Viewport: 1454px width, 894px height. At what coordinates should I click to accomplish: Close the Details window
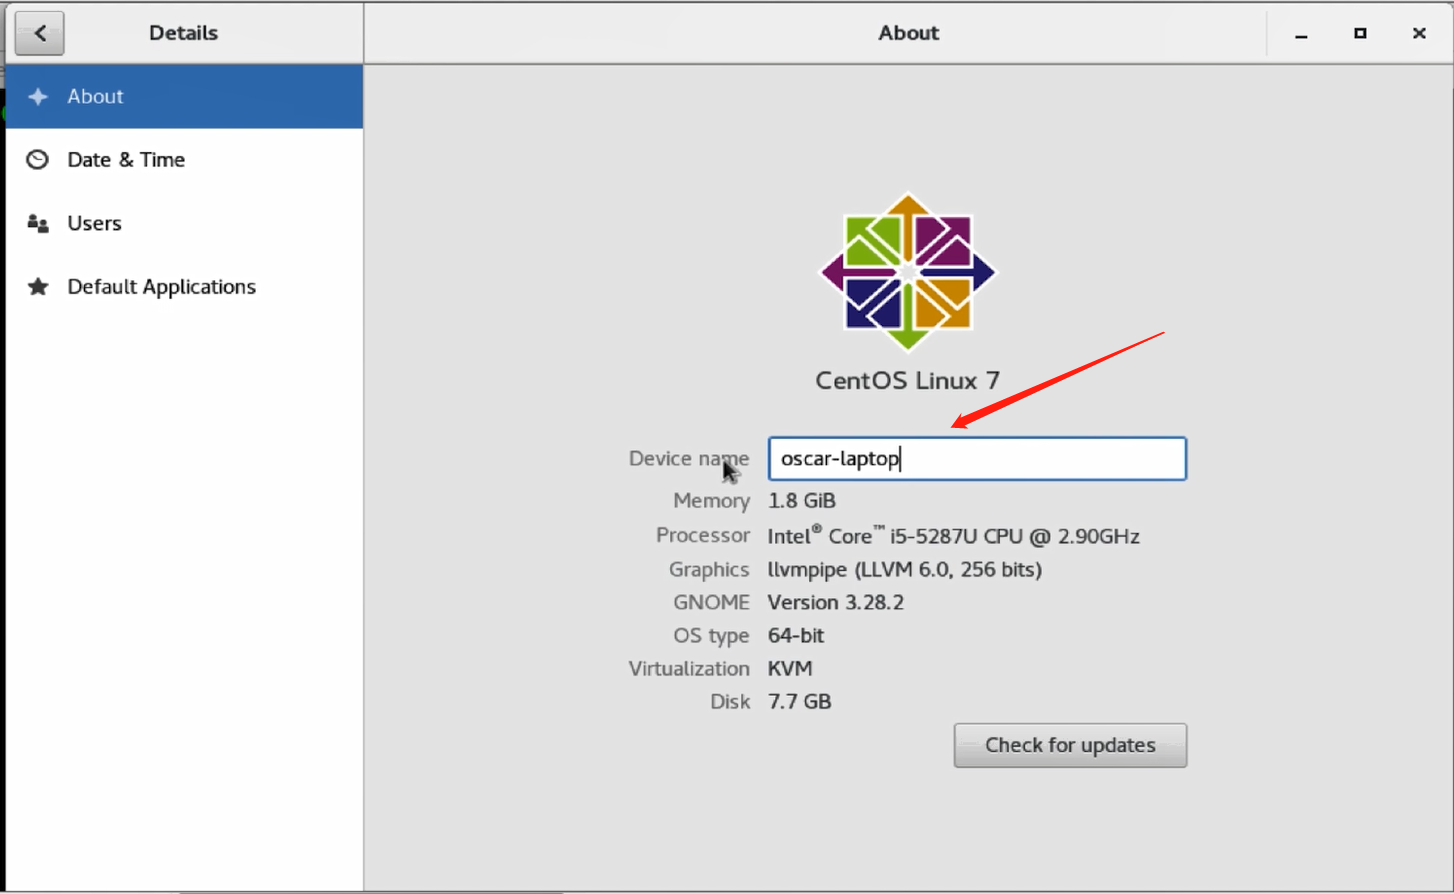click(x=1419, y=33)
